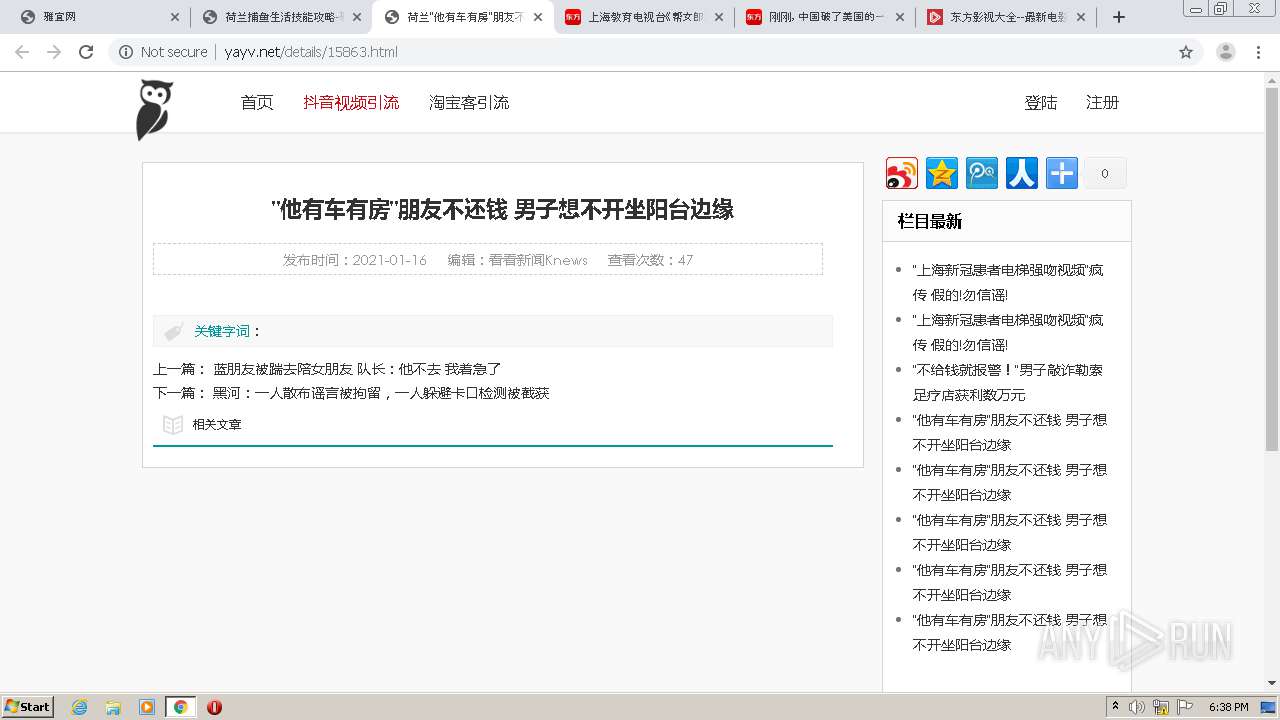This screenshot has width=1280, height=720.
Task: Switch to the 刚刚,中国破了美国的 tab
Action: click(825, 17)
